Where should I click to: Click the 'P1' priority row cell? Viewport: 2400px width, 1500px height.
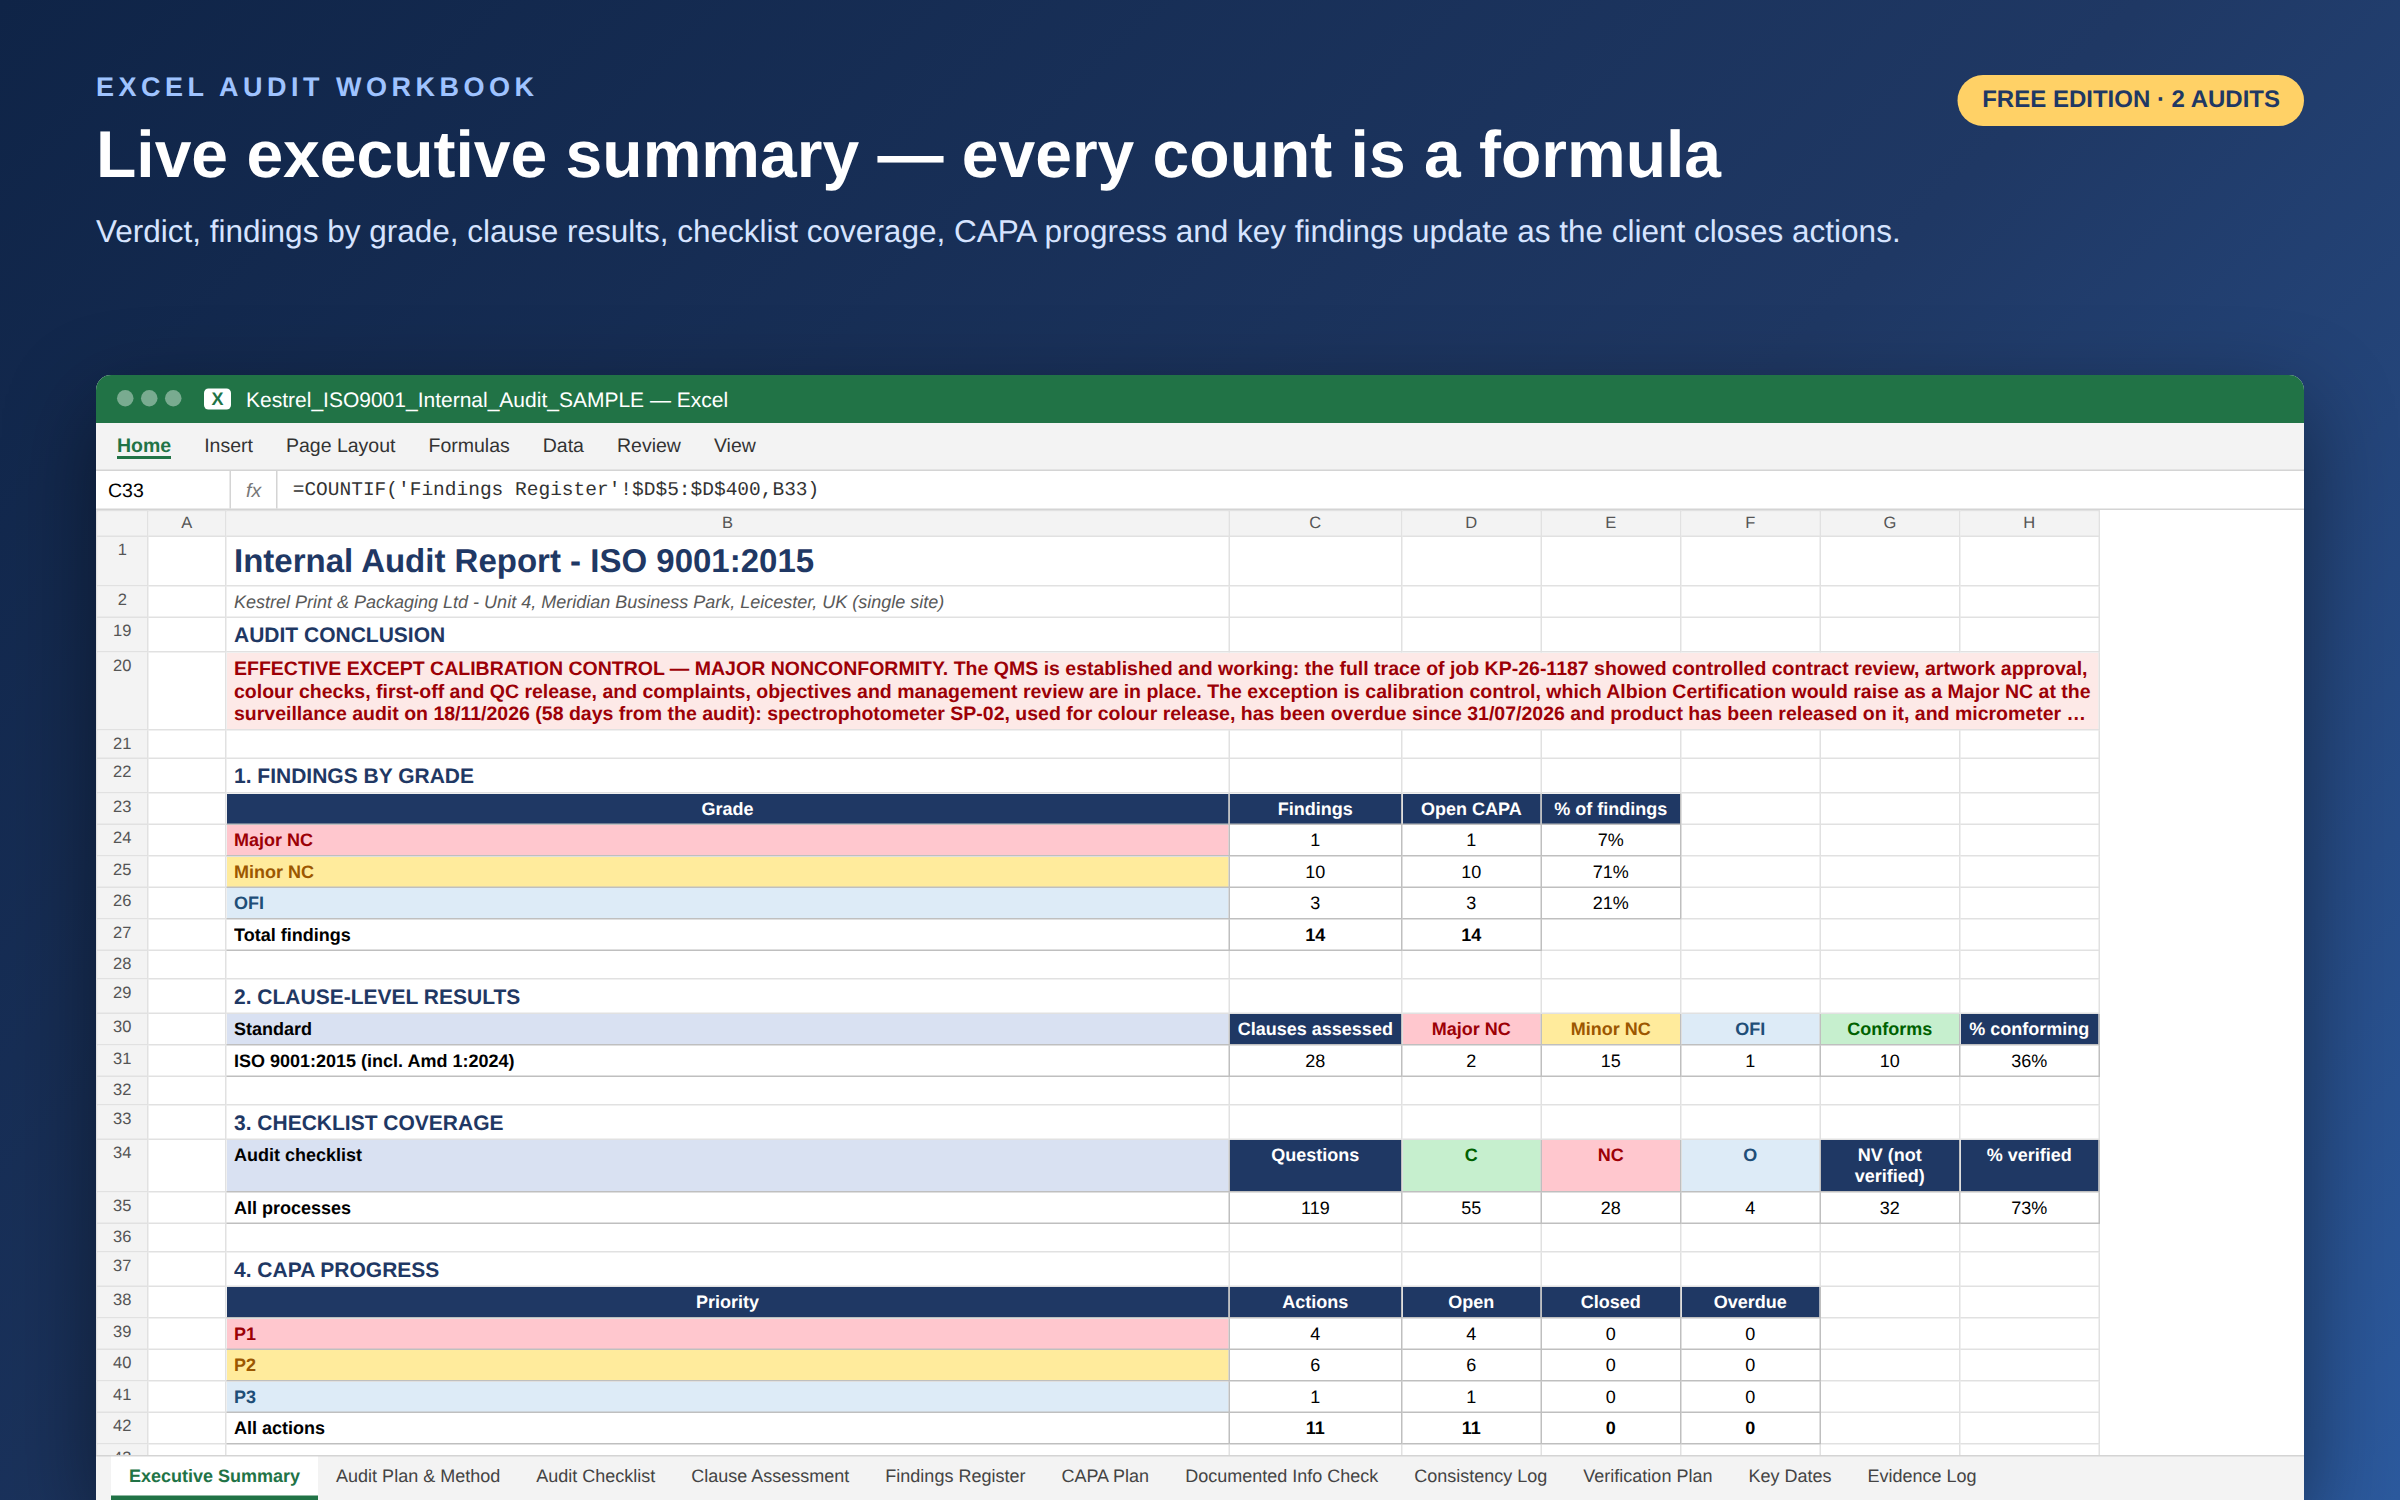coord(727,1334)
